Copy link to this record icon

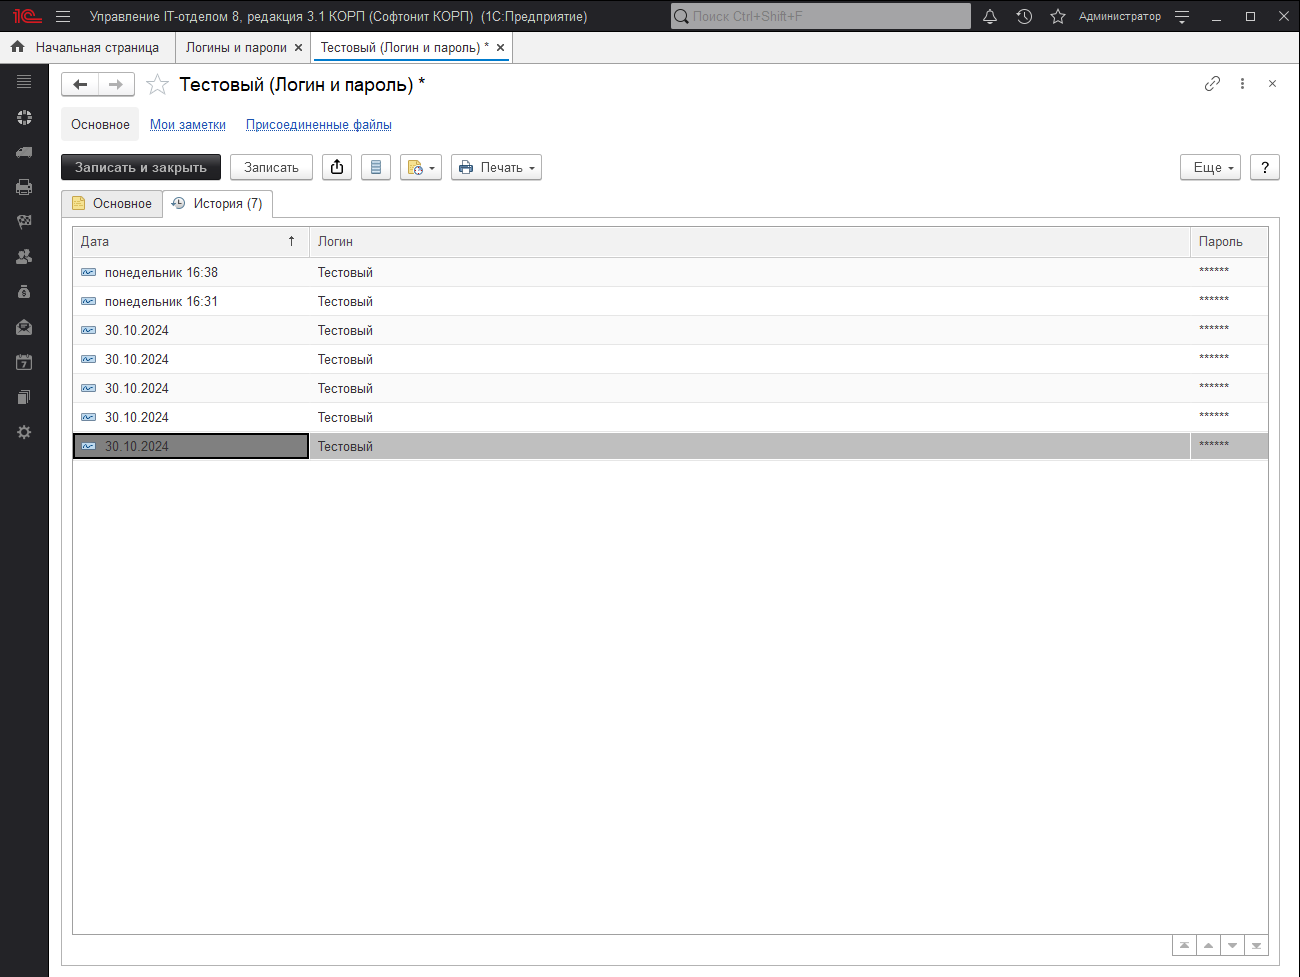pos(1212,84)
